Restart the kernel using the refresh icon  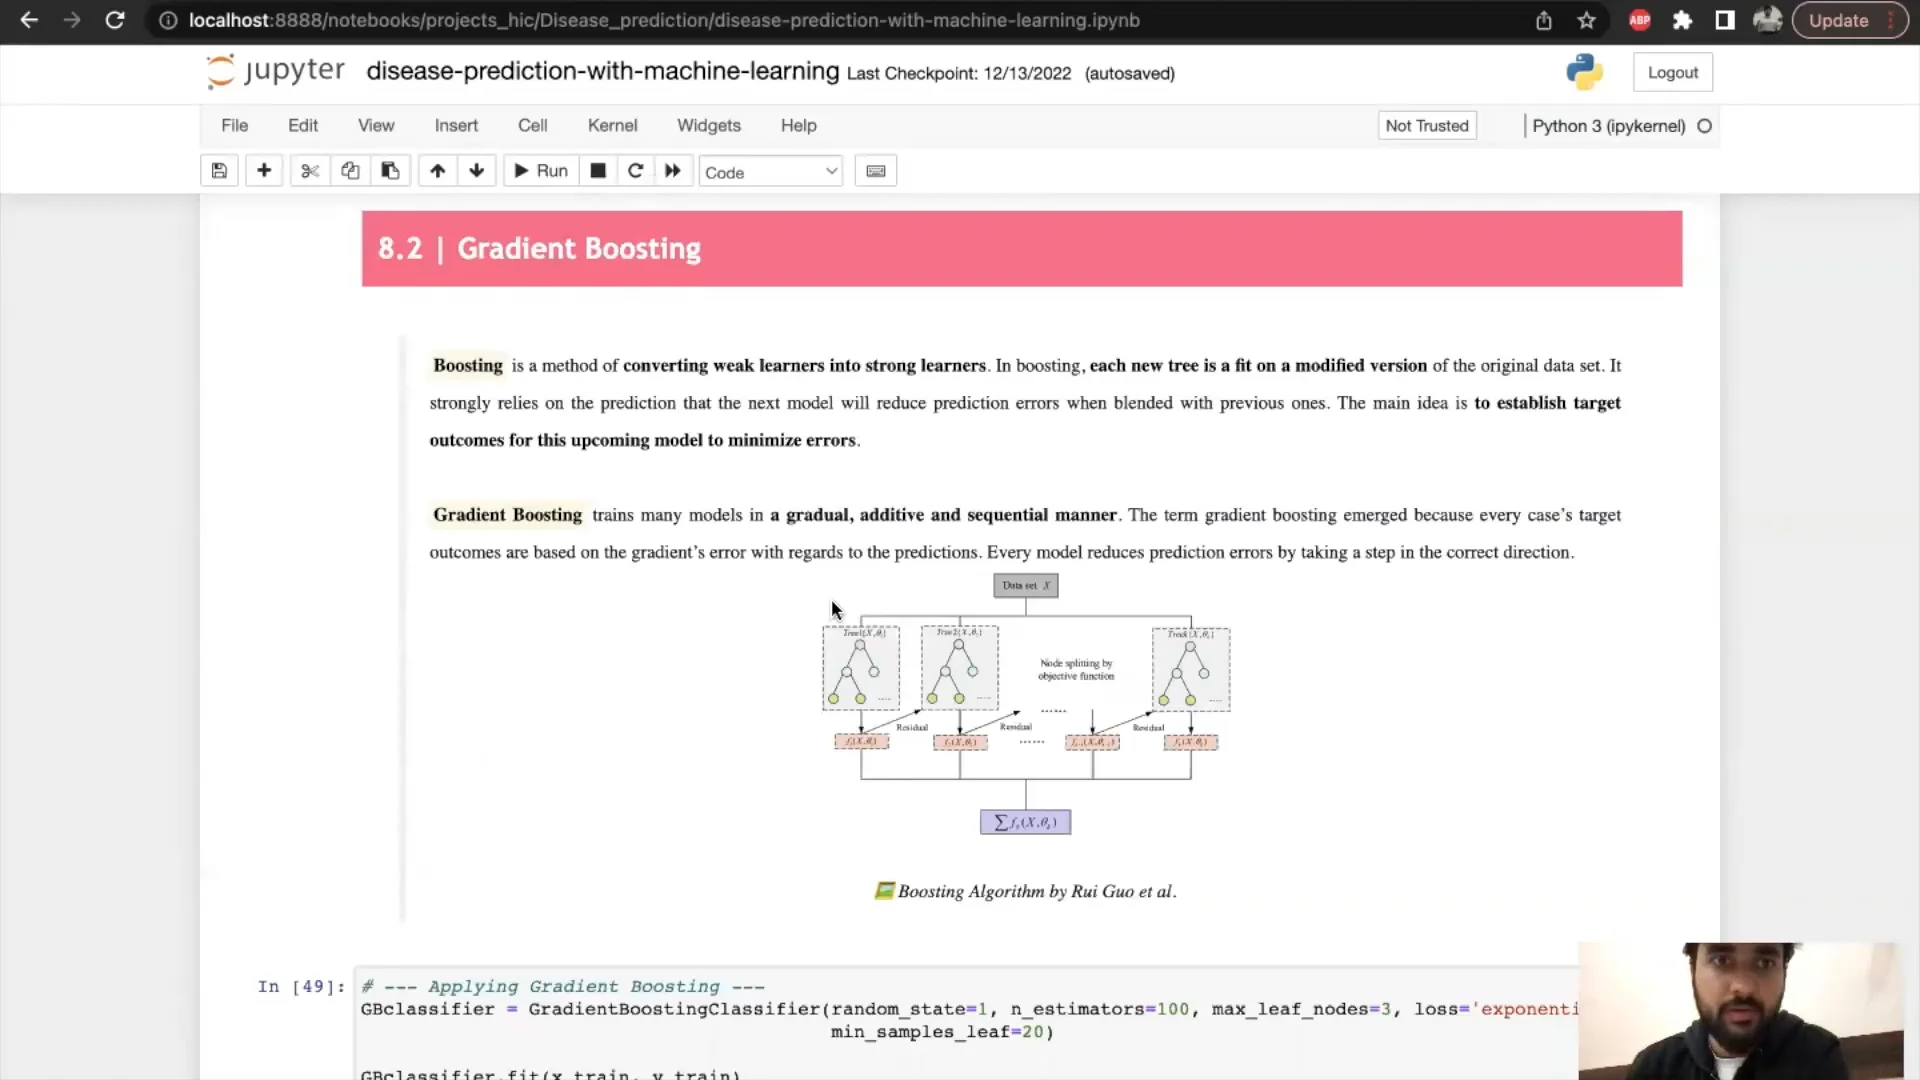tap(636, 170)
